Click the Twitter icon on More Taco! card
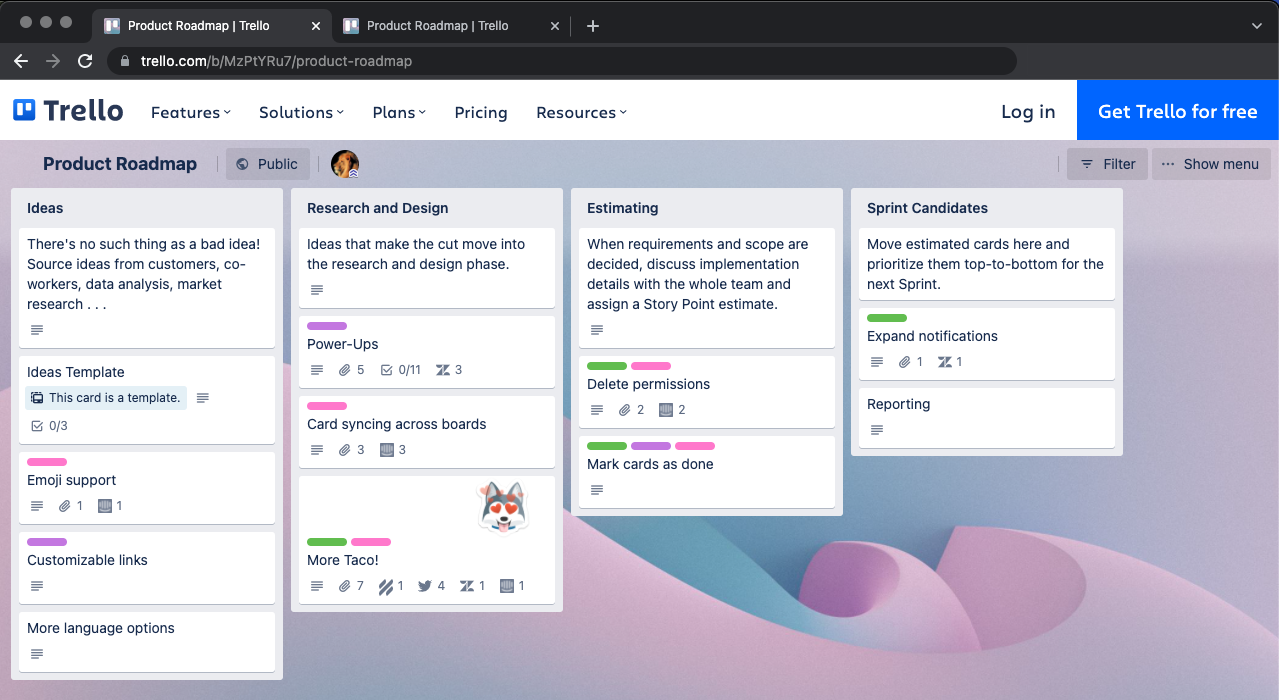This screenshot has width=1279, height=700. pyautogui.click(x=425, y=586)
